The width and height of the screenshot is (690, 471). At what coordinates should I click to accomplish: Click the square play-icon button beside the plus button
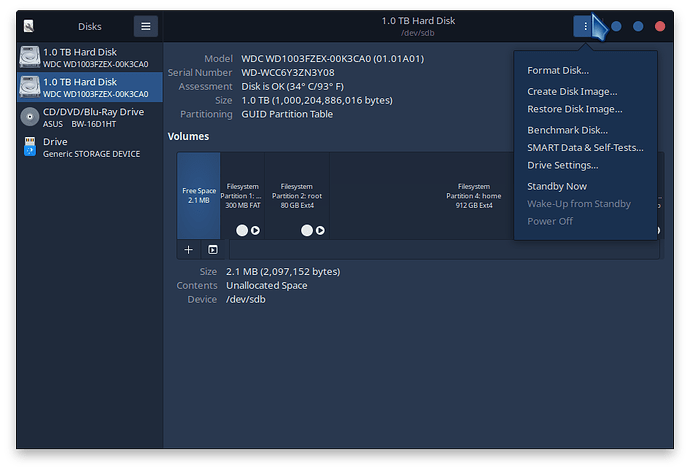click(213, 250)
